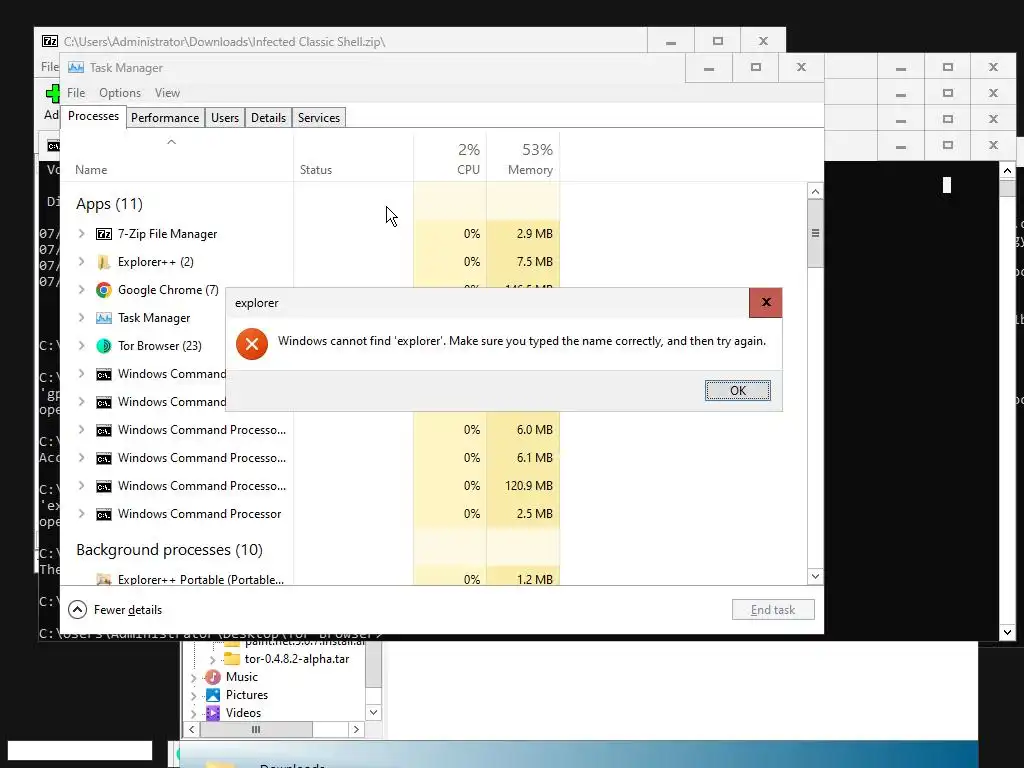Click the Task Manager process icon
Image resolution: width=1024 pixels, height=768 pixels.
[104, 318]
